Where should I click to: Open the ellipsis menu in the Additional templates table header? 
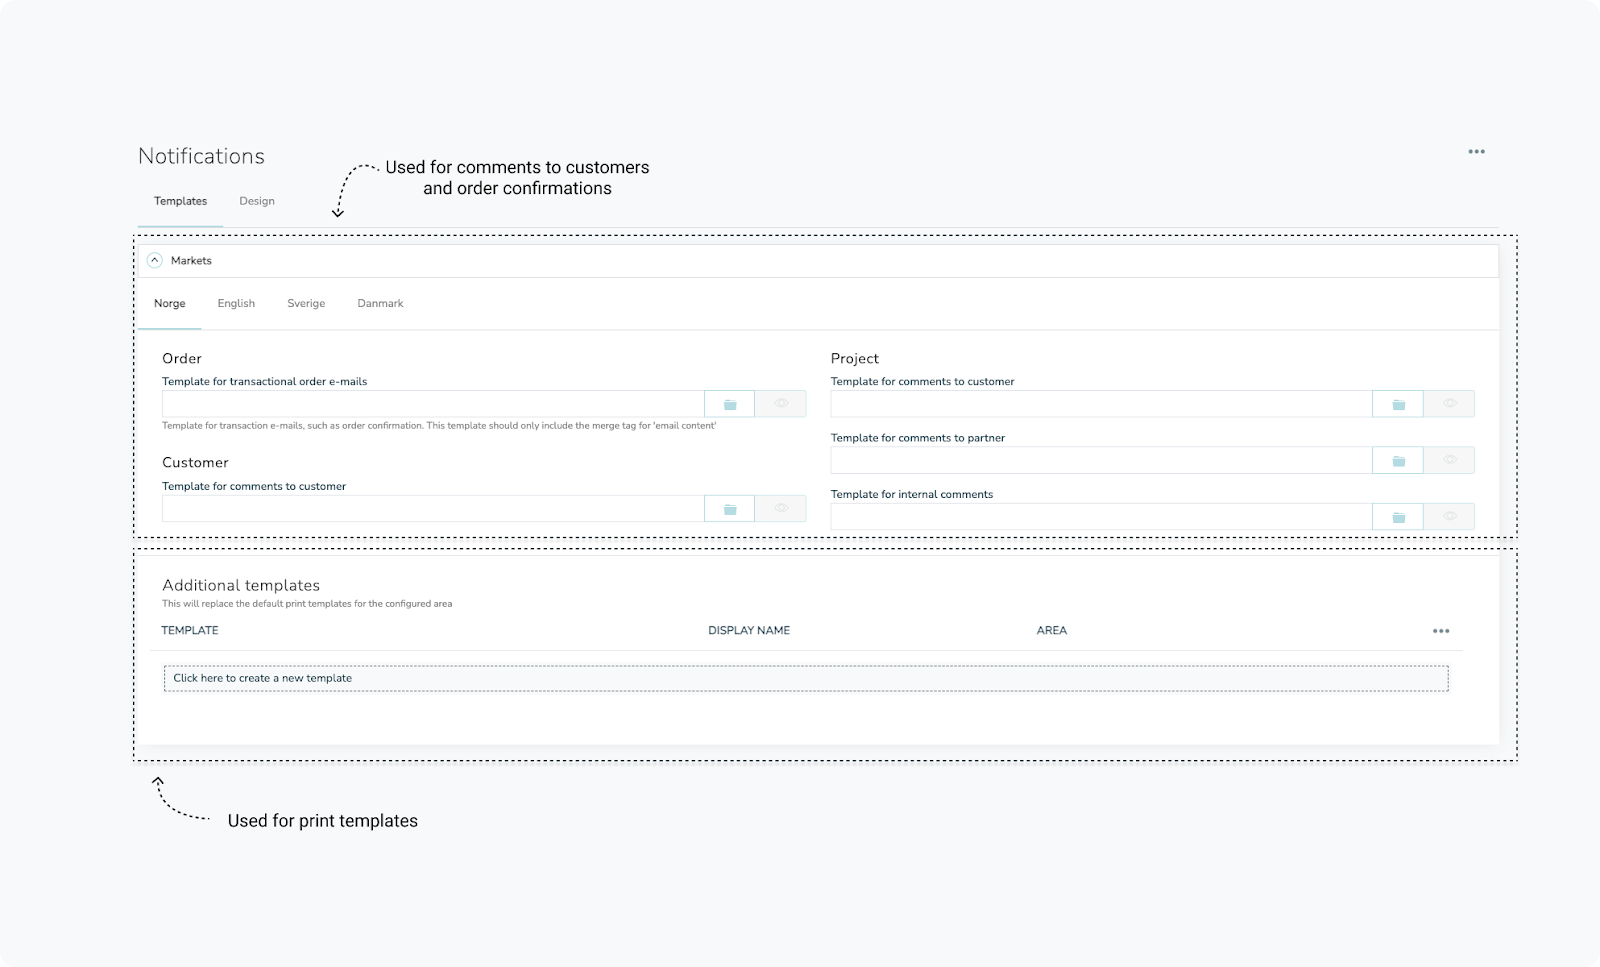click(1441, 630)
